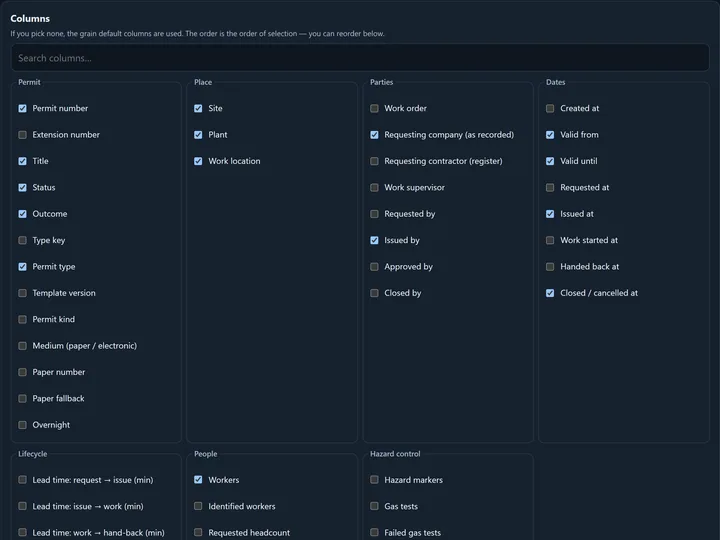Tick Lead time: work → hand-back (min)

click(x=22, y=533)
